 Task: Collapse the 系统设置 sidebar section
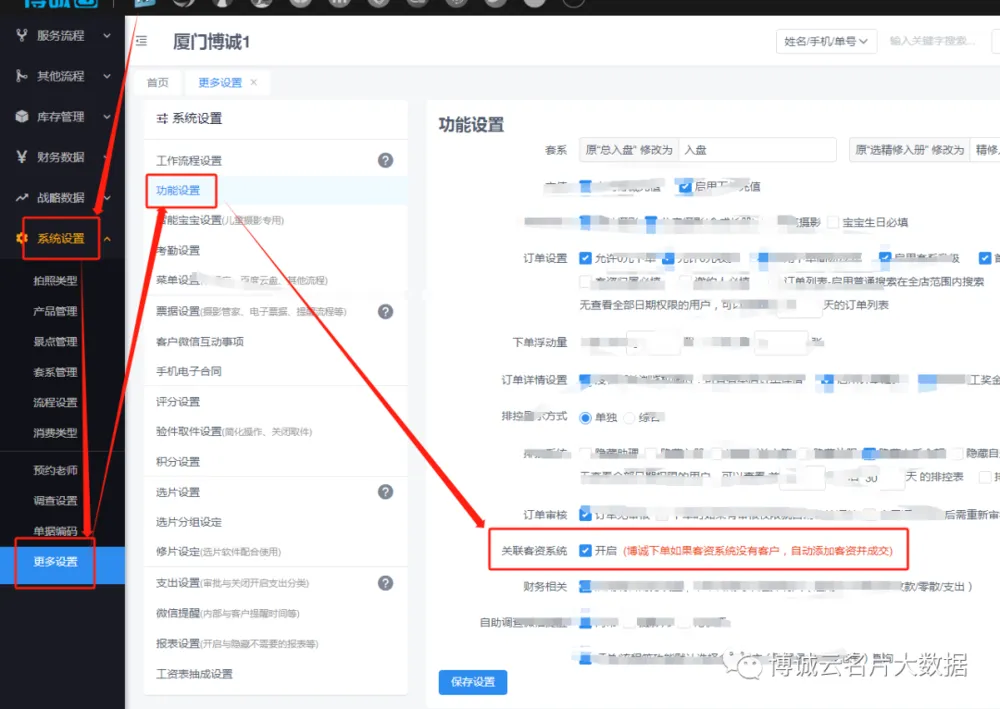tap(107, 239)
